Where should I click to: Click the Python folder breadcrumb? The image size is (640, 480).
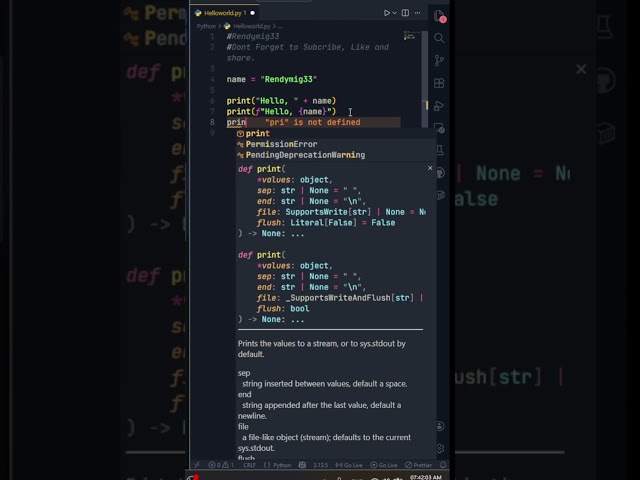point(206,26)
